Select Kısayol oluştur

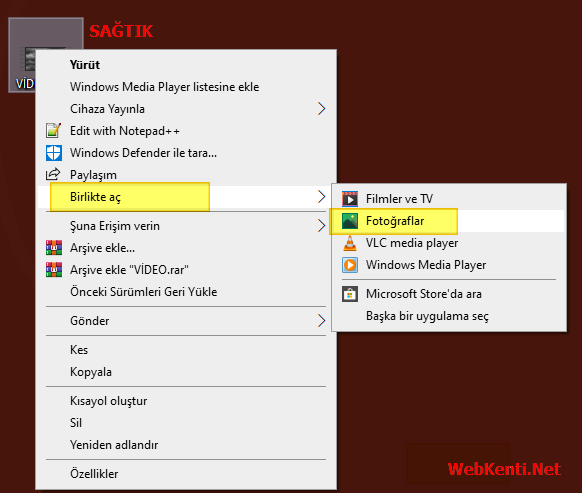(x=186, y=401)
